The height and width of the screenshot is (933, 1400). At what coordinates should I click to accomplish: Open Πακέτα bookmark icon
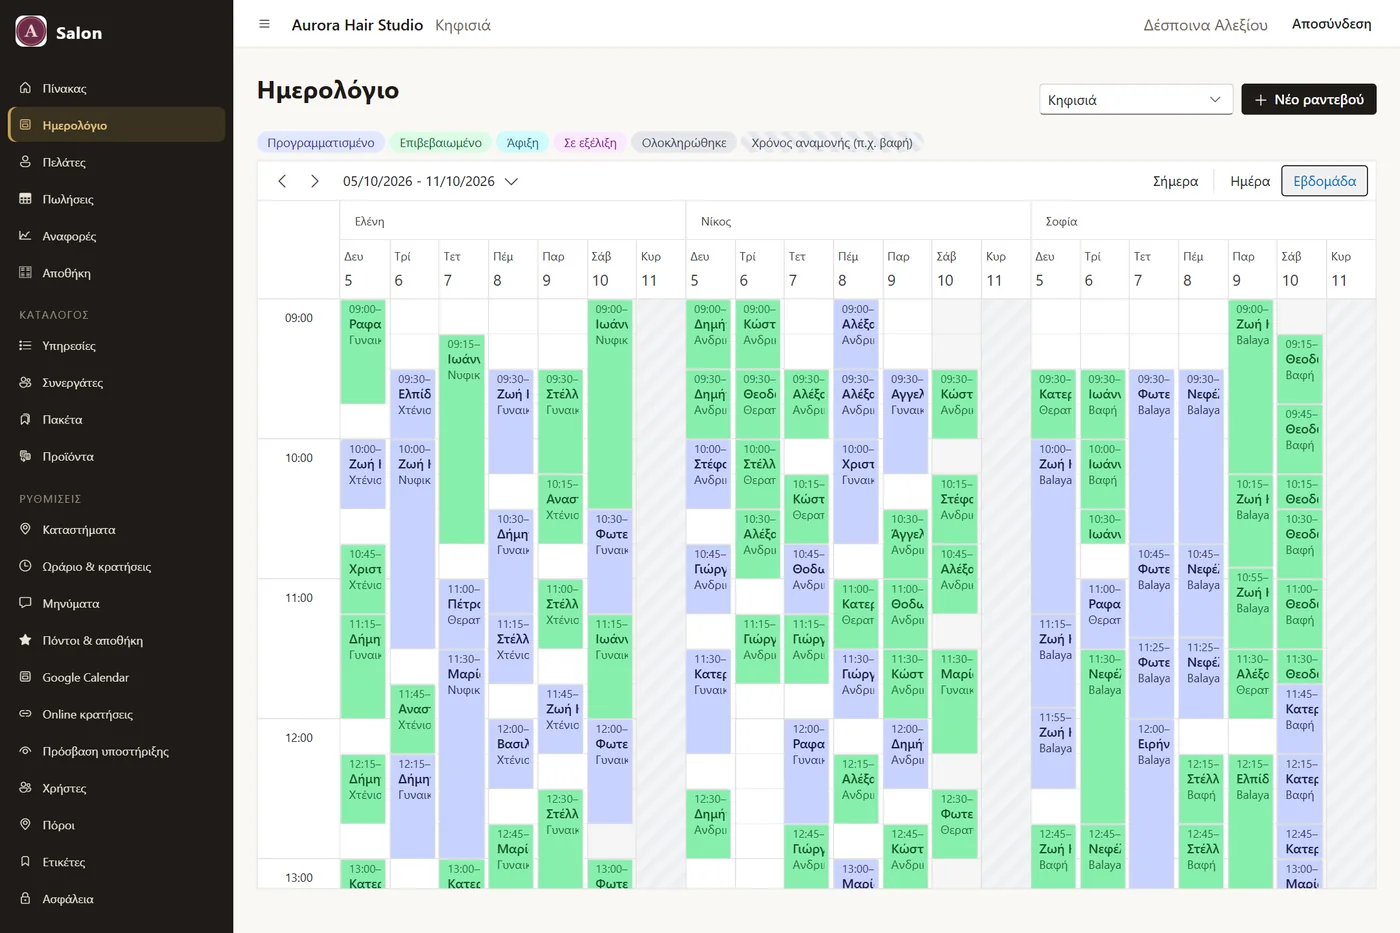coord(25,420)
